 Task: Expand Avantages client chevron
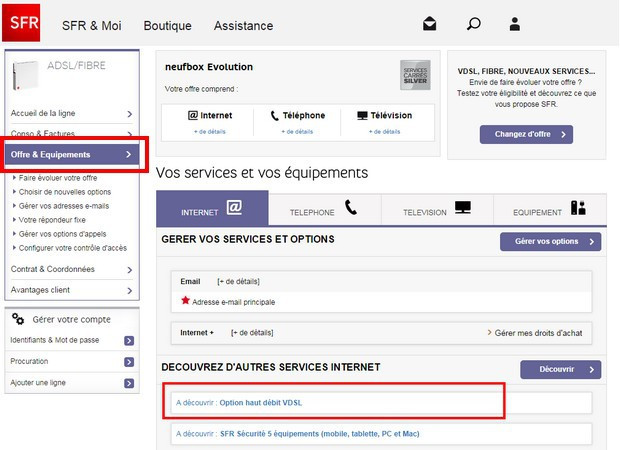(130, 291)
